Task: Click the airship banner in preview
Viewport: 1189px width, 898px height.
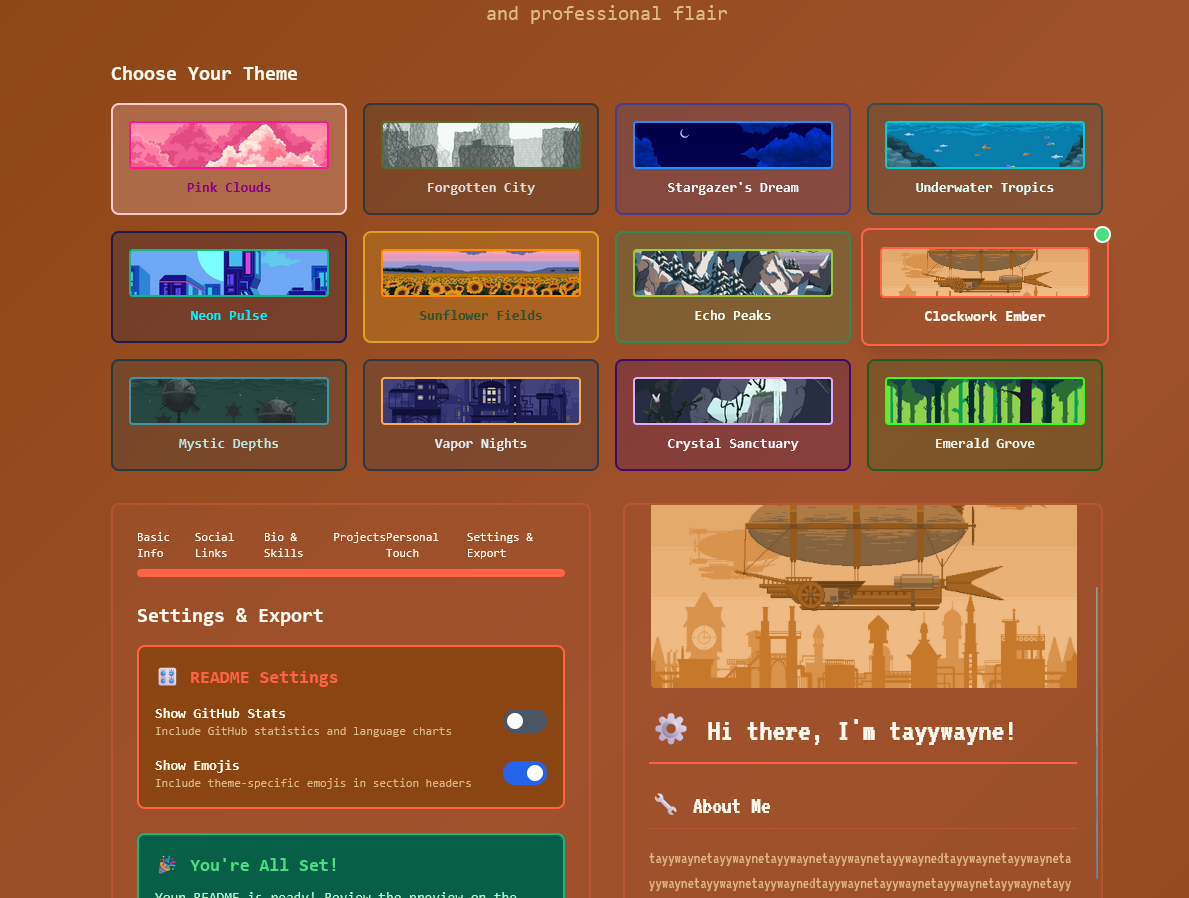Action: coord(864,596)
